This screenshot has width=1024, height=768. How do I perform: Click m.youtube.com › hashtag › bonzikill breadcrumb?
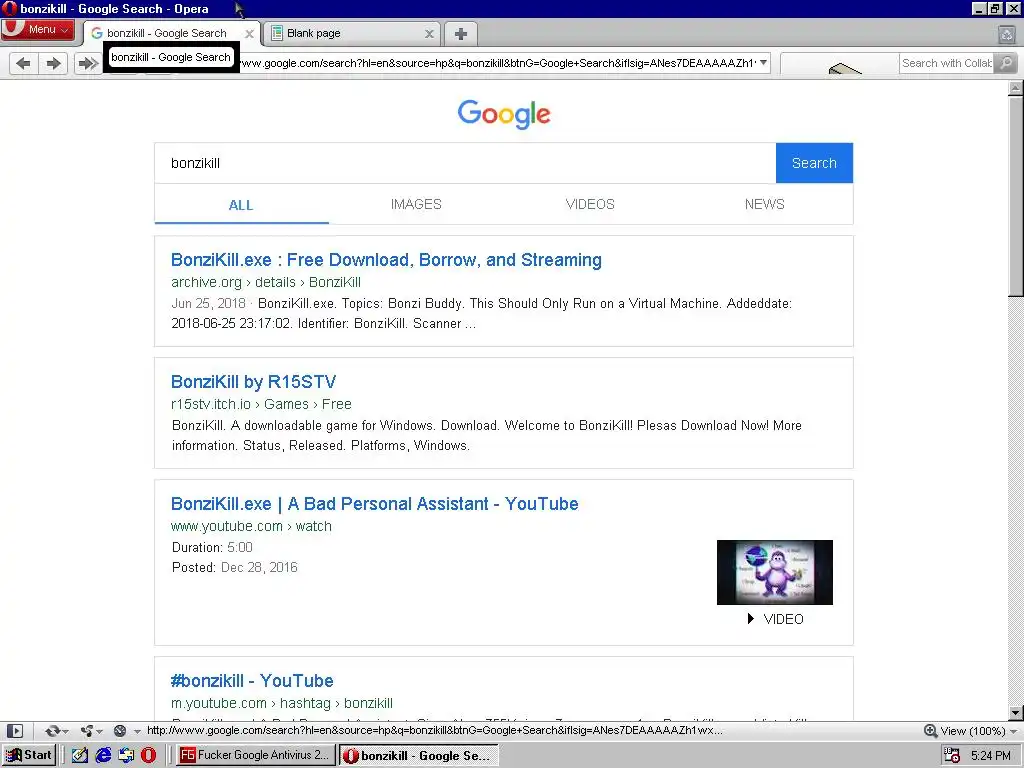pos(281,703)
